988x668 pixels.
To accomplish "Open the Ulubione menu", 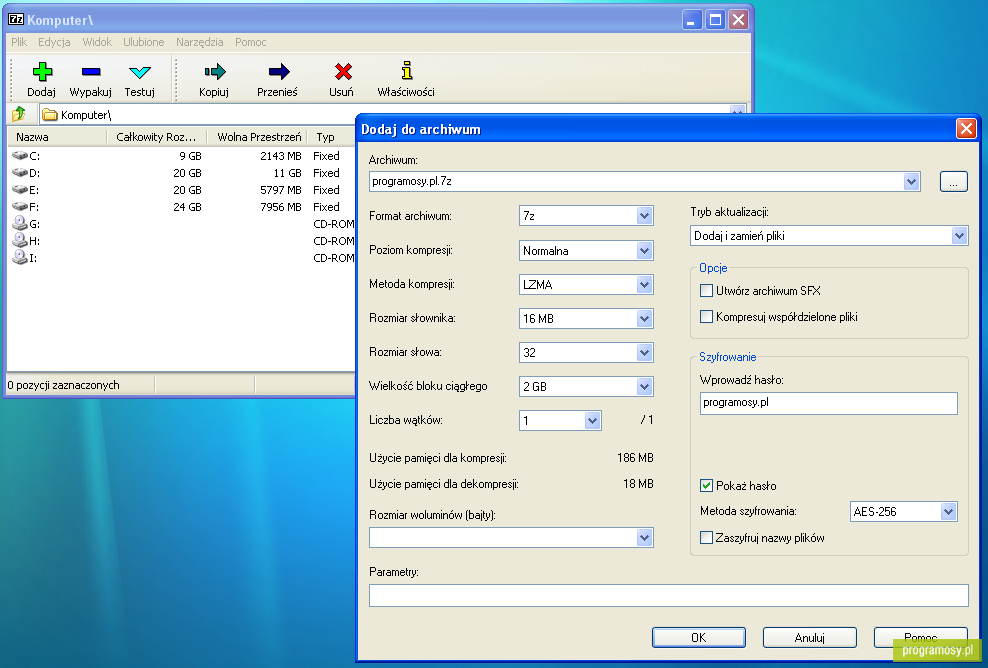I will coord(143,42).
